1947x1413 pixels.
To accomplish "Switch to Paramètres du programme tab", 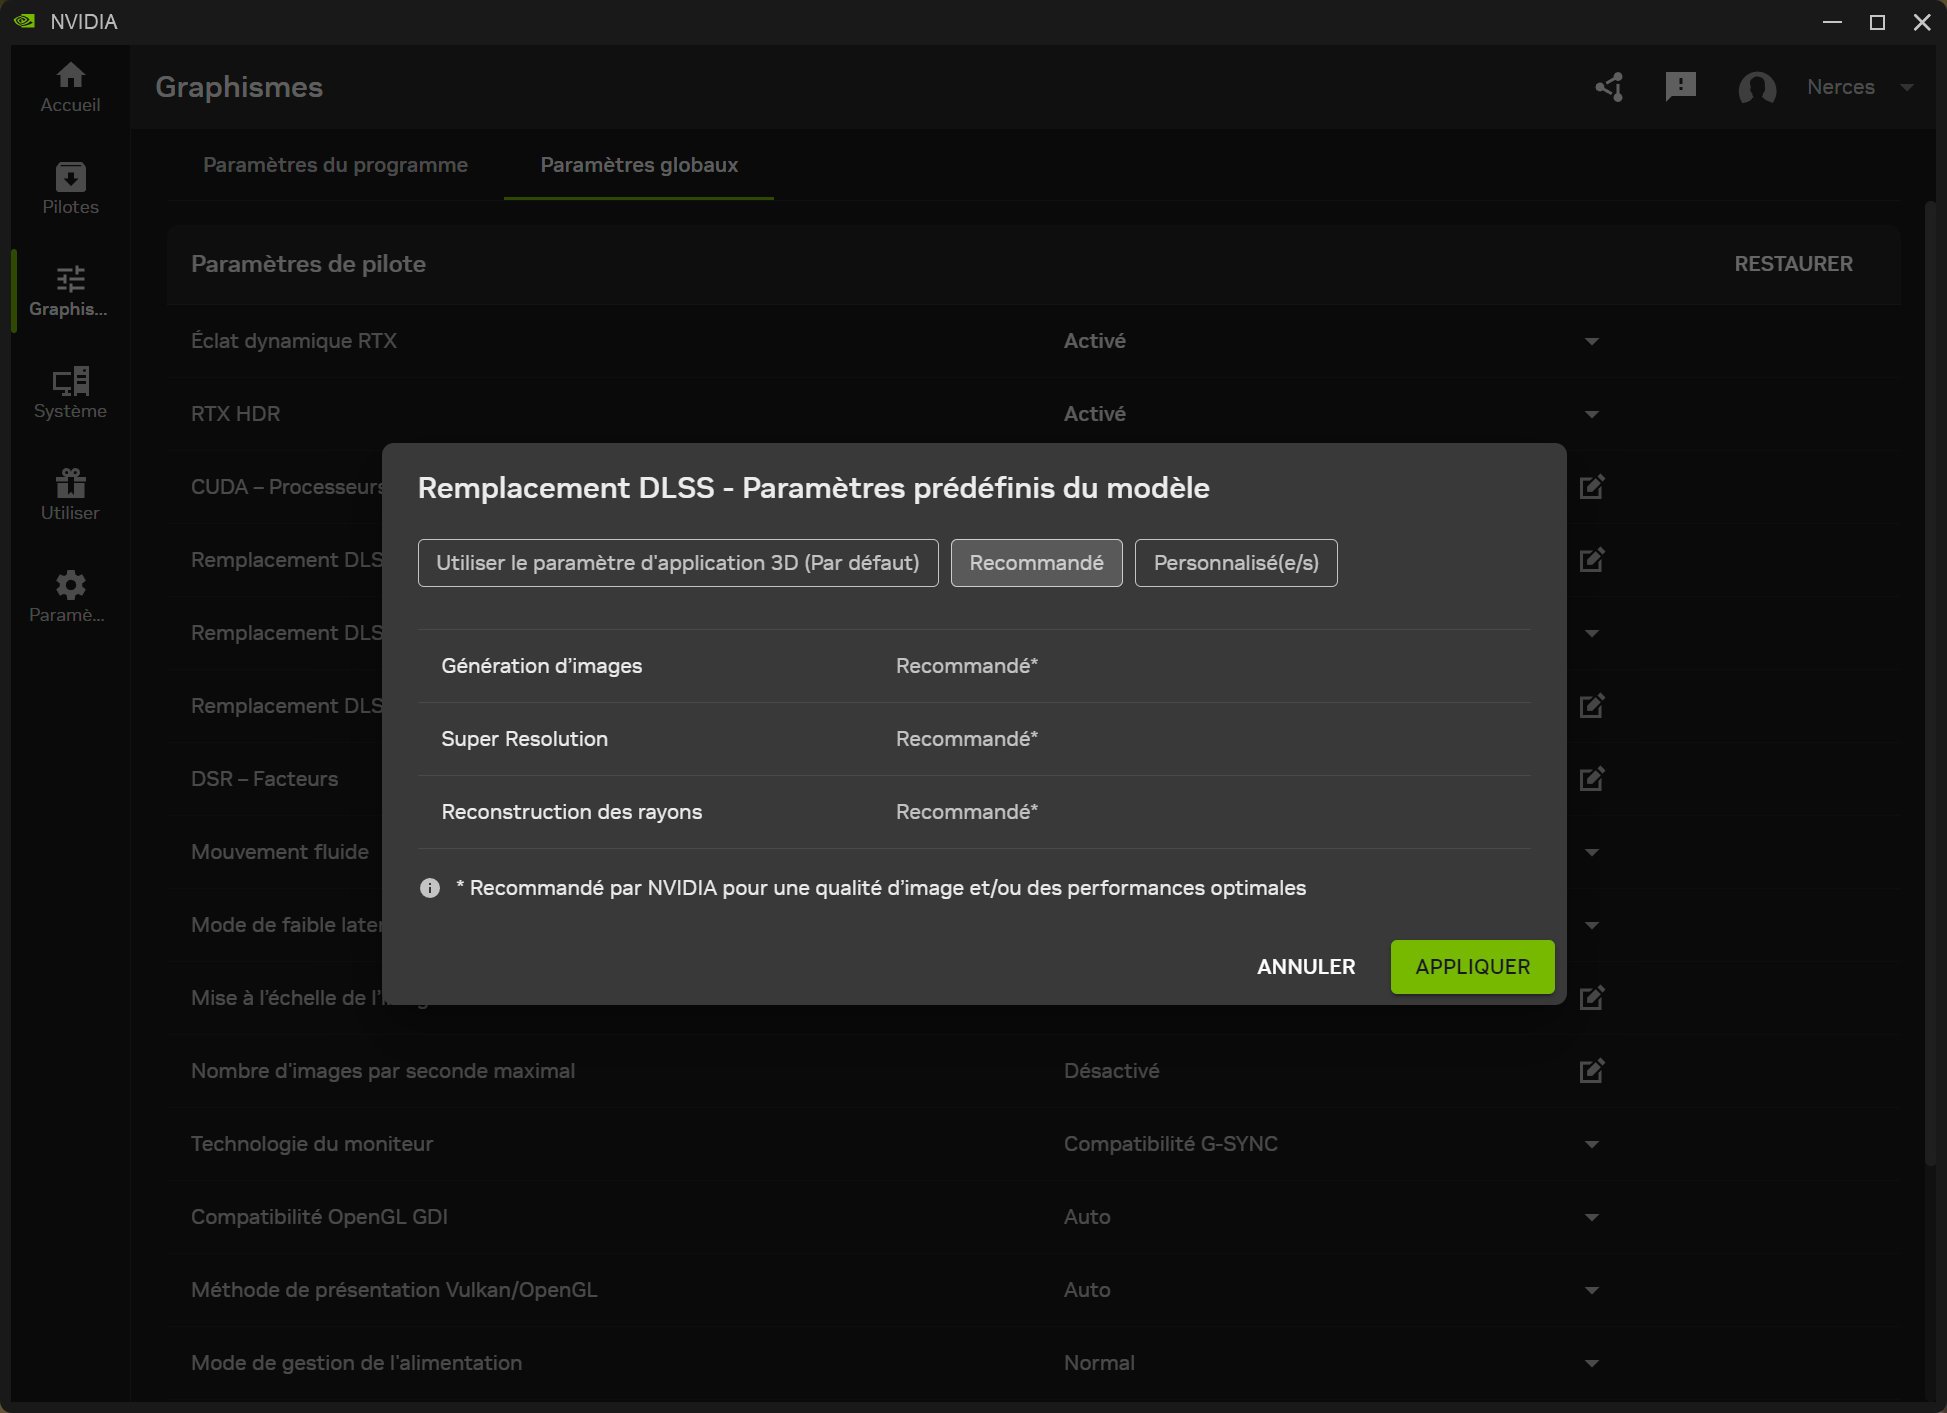I will 335,165.
